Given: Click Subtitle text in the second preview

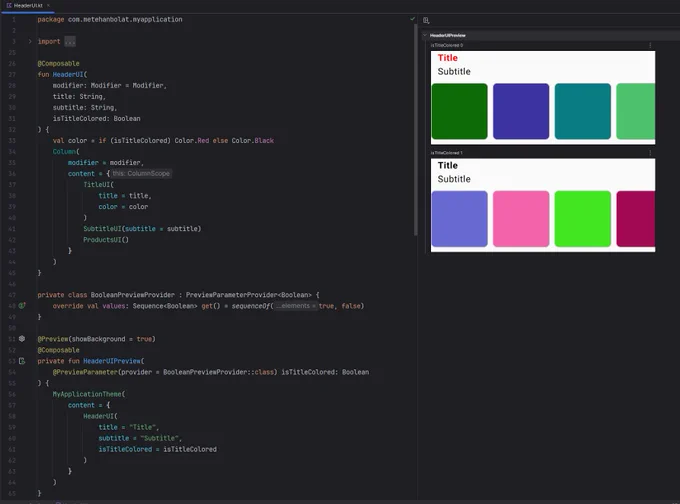Looking at the screenshot, I should 454,179.
